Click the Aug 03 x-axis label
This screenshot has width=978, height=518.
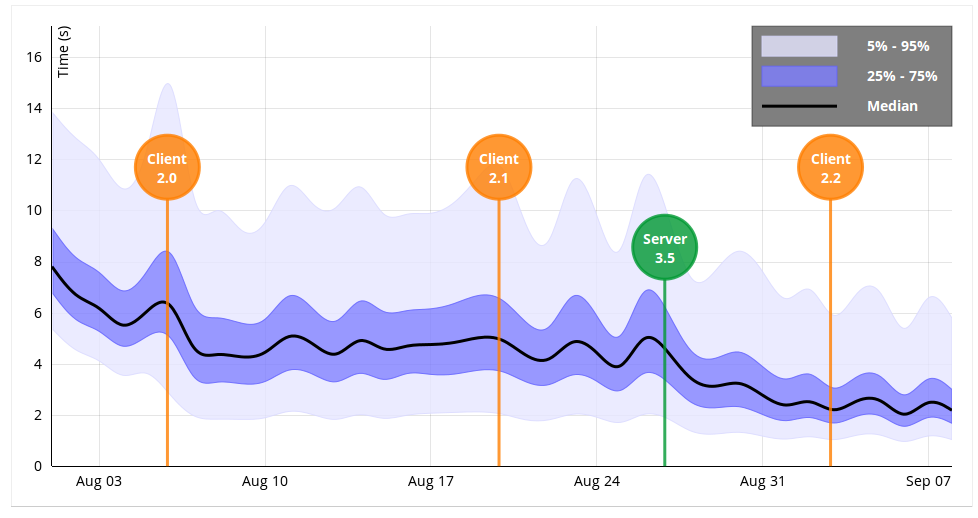point(98,482)
